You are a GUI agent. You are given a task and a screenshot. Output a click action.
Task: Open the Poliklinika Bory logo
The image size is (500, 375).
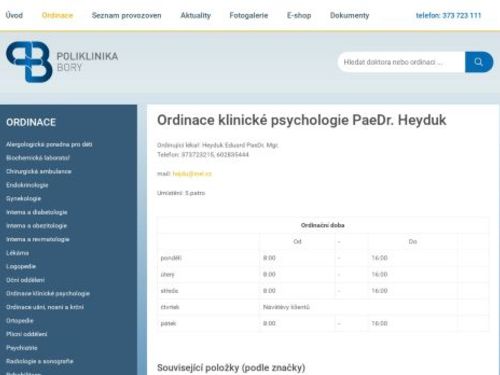coord(62,62)
